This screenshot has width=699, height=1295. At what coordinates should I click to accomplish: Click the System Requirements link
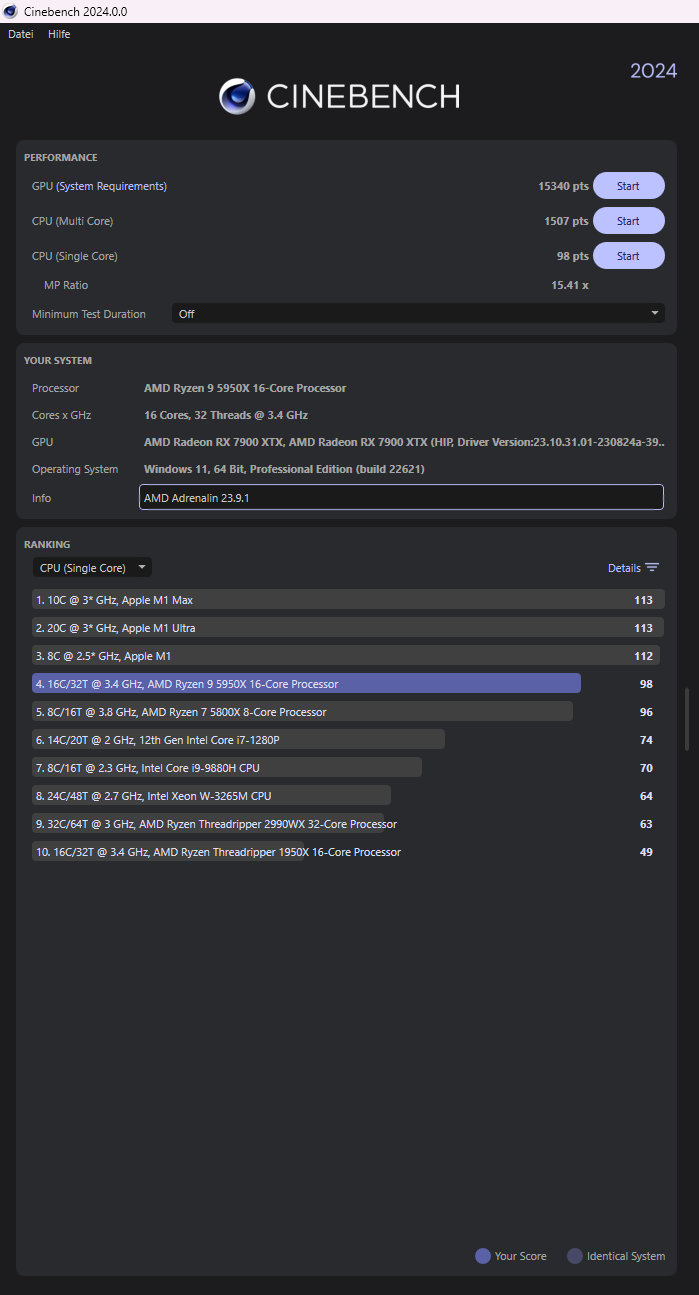click(112, 186)
